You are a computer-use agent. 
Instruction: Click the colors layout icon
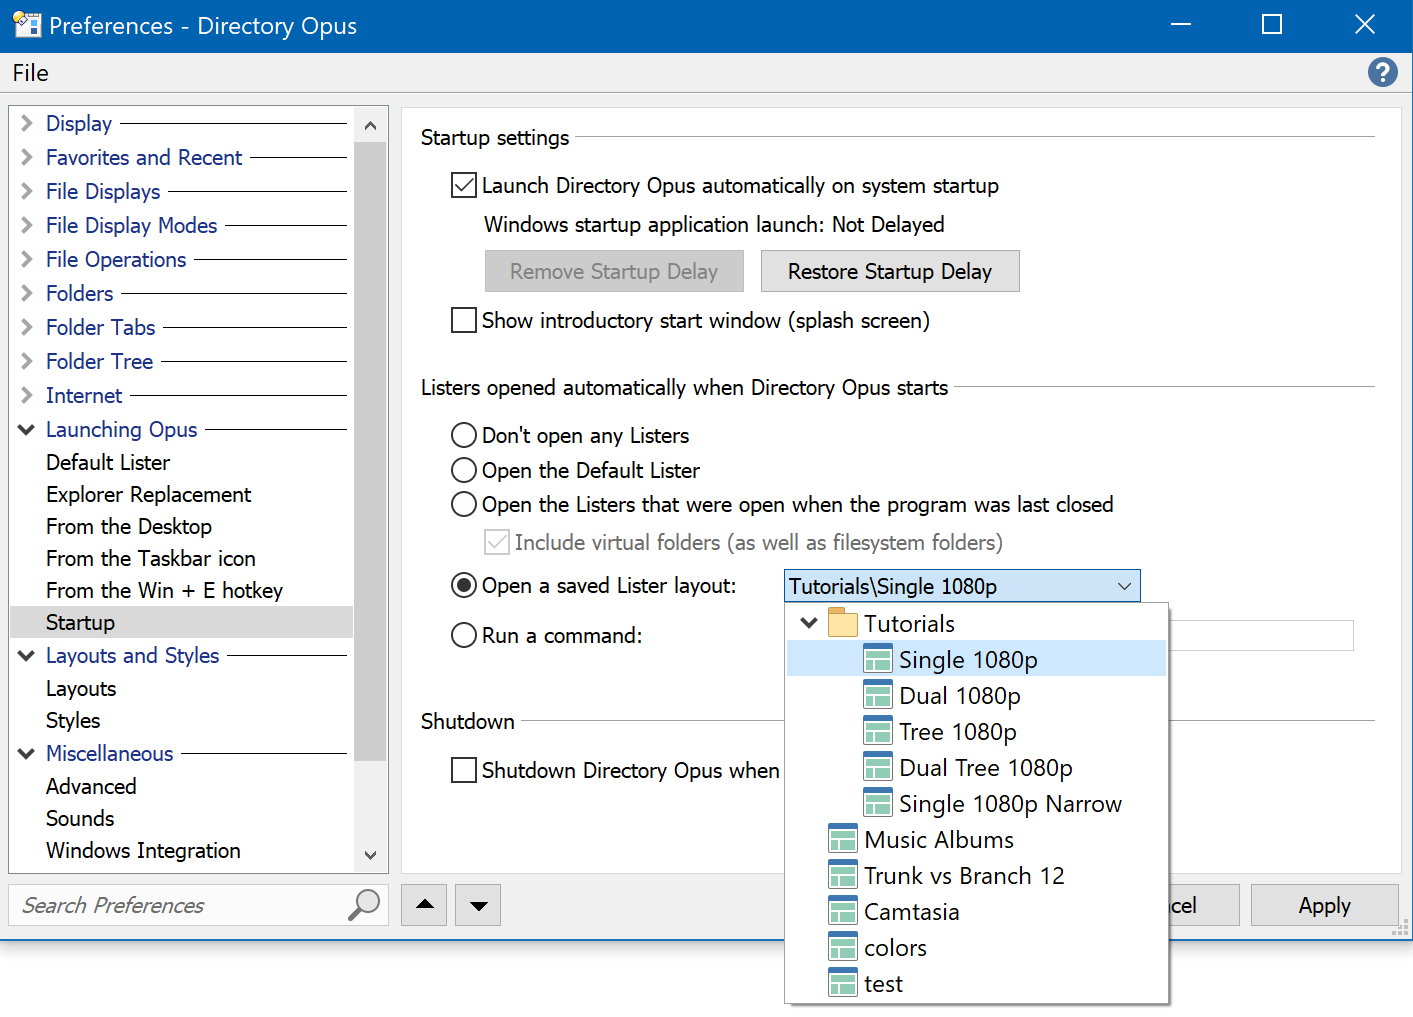[x=843, y=947]
